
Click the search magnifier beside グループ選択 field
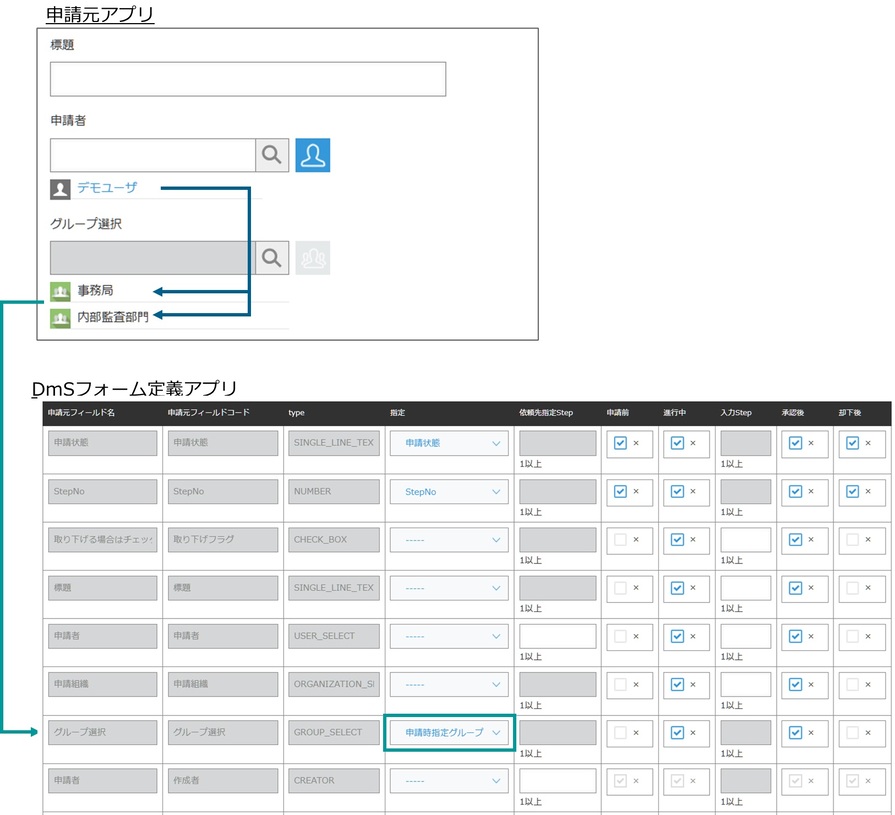pos(272,258)
